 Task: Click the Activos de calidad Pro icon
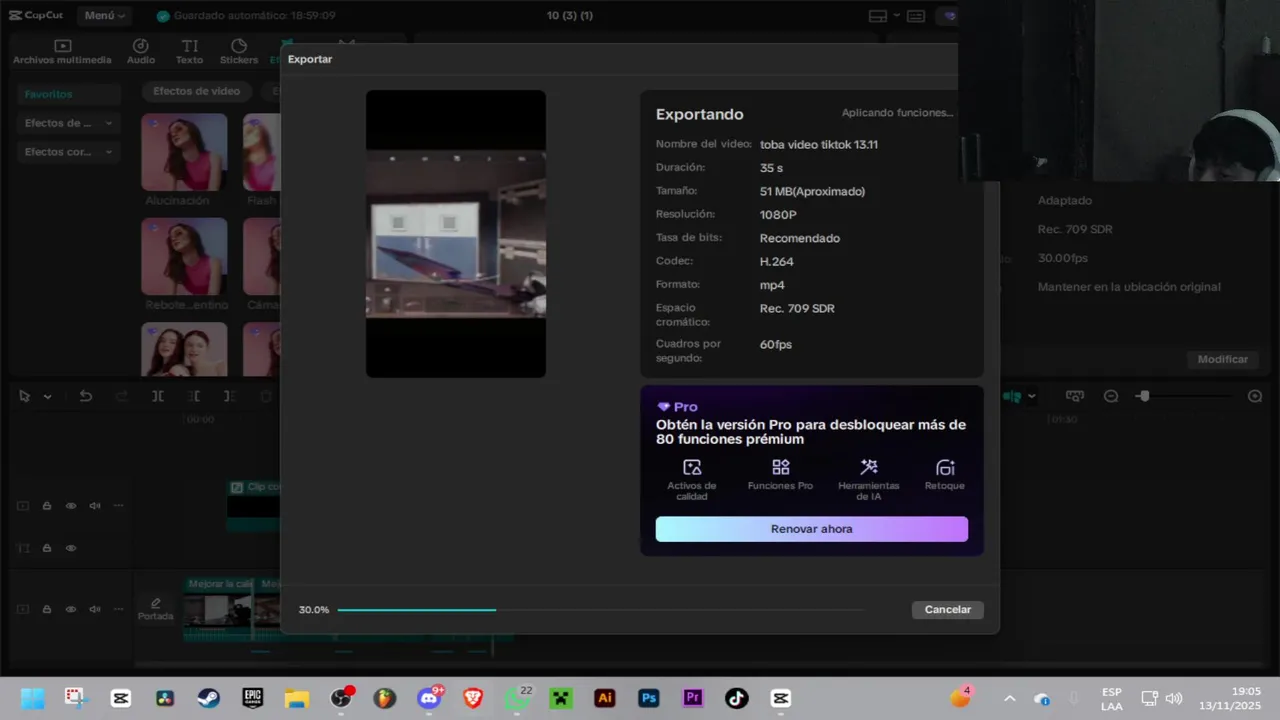(692, 467)
